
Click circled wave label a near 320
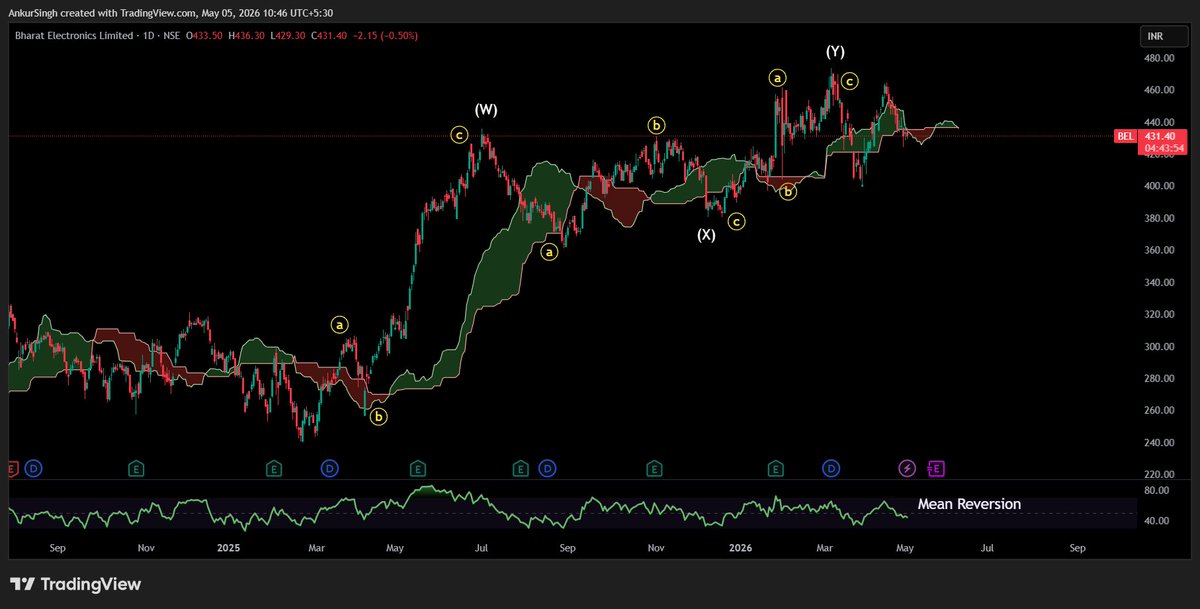[340, 325]
